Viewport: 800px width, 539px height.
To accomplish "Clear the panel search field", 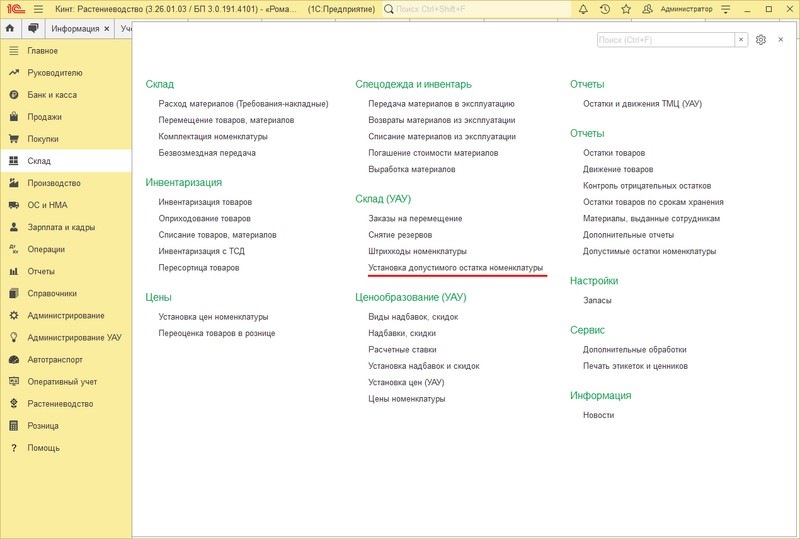I will 741,40.
